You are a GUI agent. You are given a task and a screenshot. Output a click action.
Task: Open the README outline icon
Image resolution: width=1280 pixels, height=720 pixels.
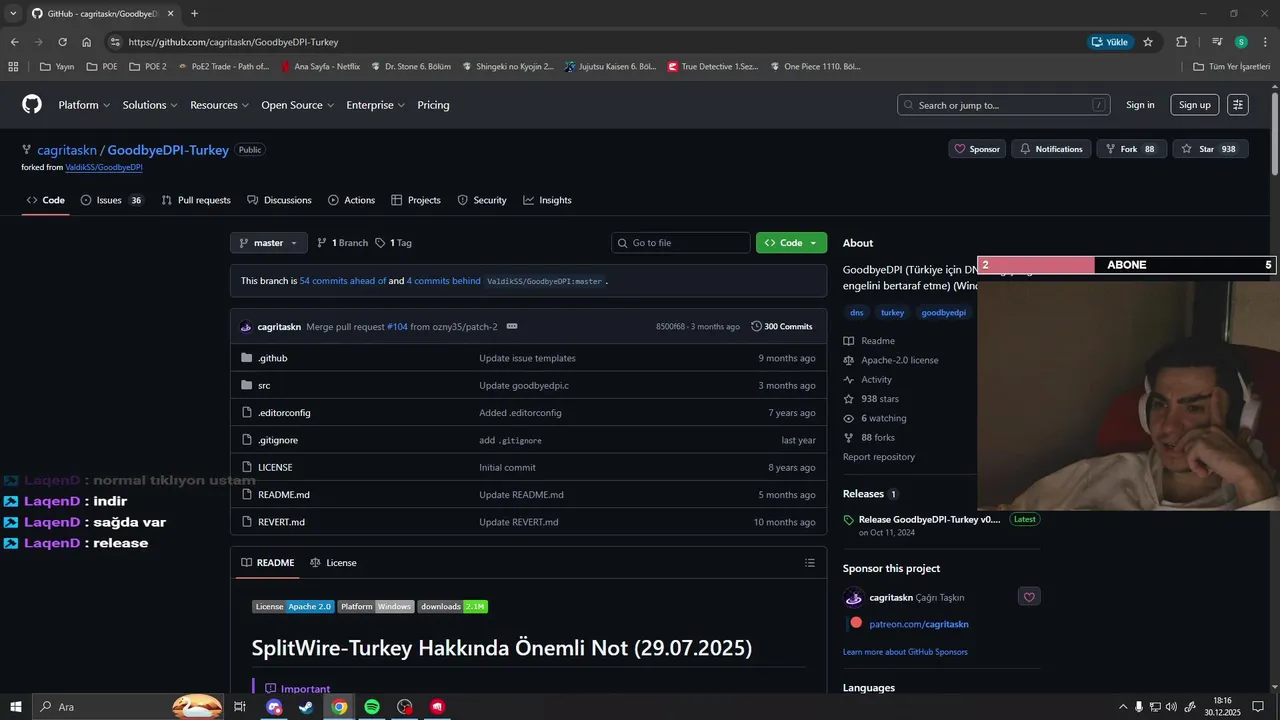click(810, 563)
